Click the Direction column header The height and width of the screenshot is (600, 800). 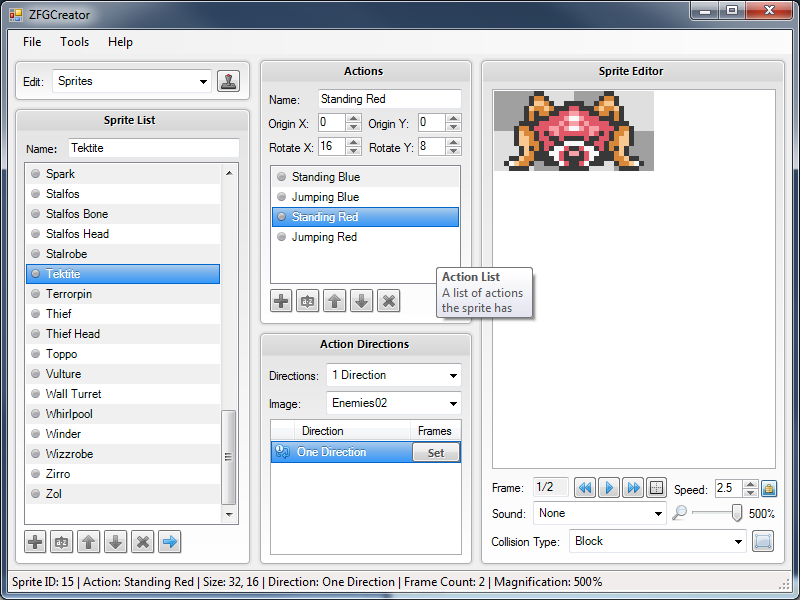point(353,431)
